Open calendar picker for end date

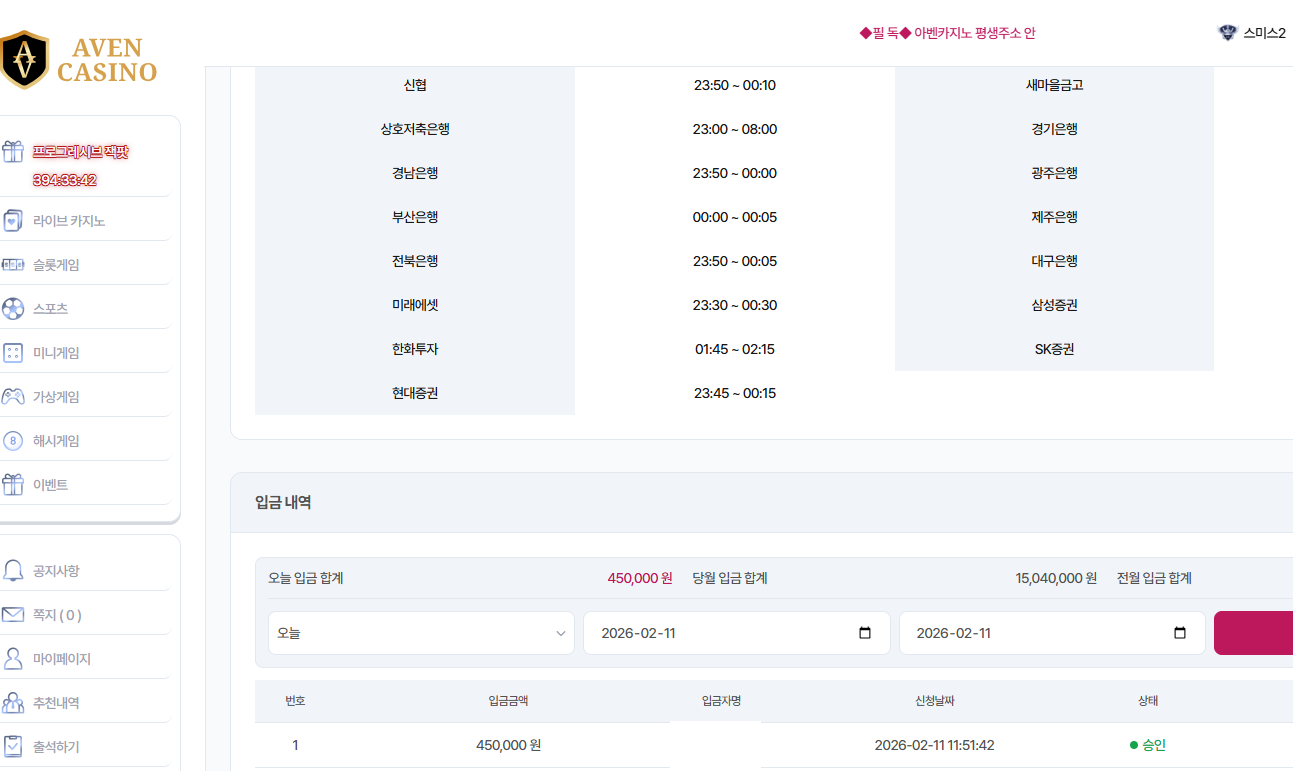coord(1180,633)
